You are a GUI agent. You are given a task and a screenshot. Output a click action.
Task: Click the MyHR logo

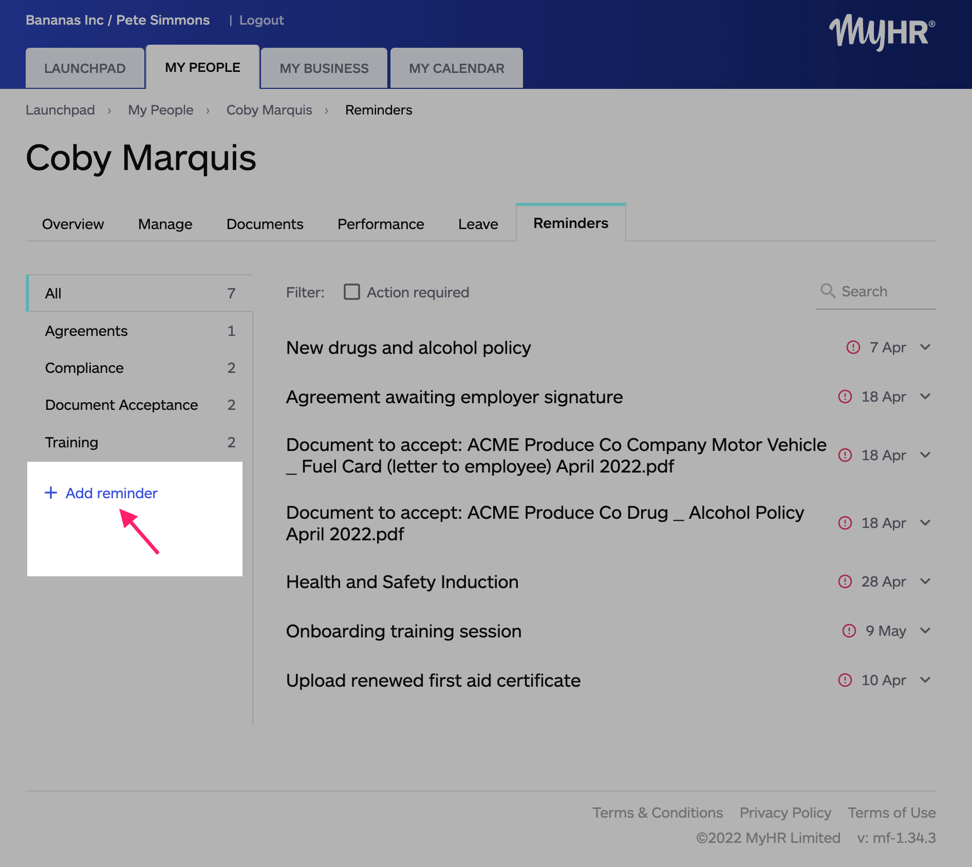[x=881, y=33]
